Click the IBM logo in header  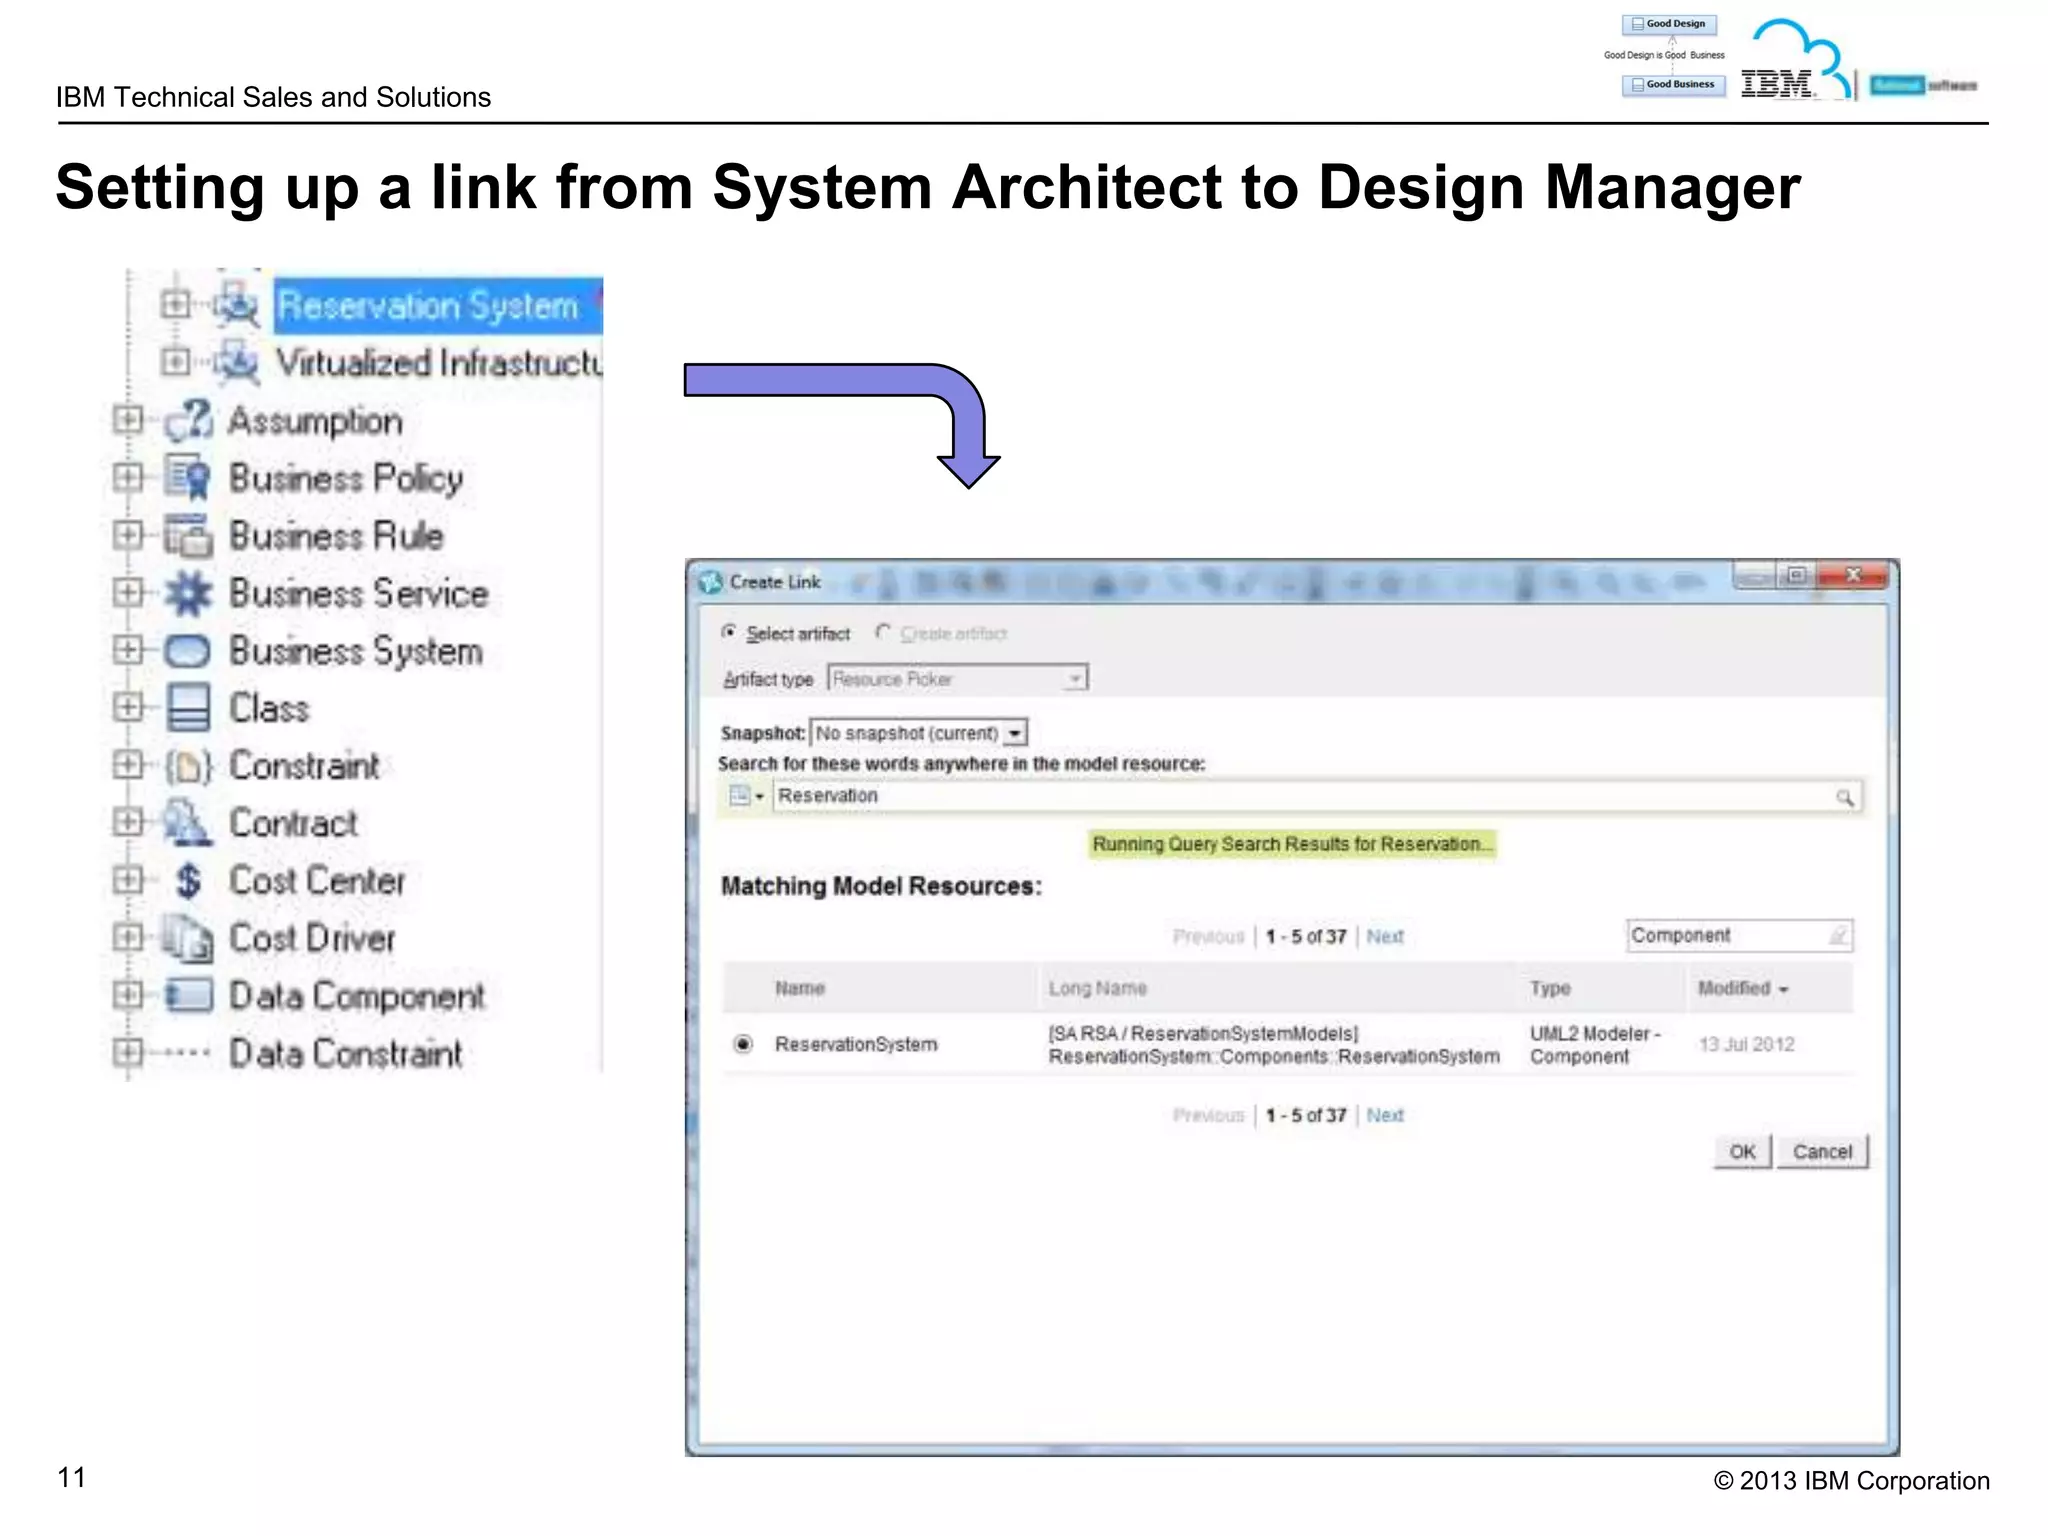click(1777, 84)
